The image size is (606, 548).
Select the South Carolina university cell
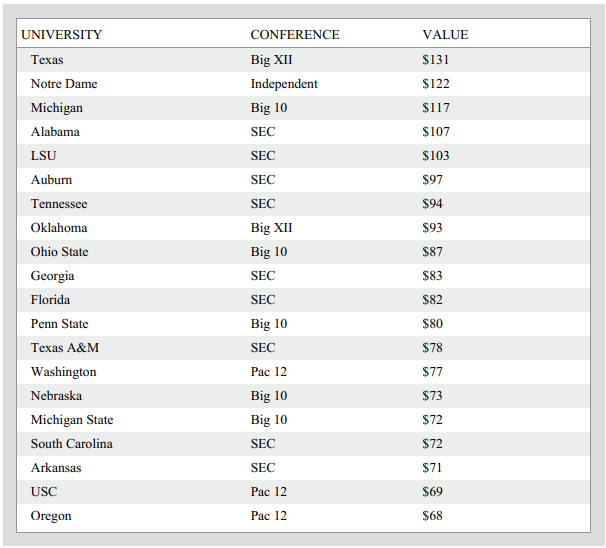point(72,444)
